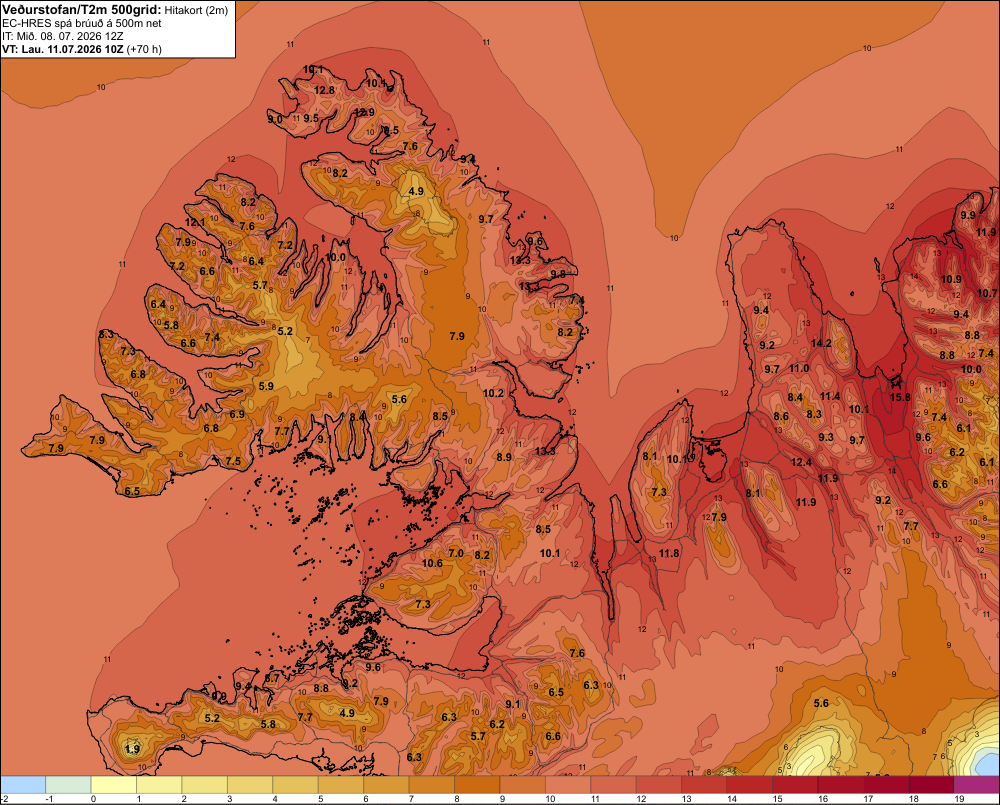Viewport: 1000px width, 805px height.
Task: Click the pale green legend swatch between -1 and 0
Action: pyautogui.click(x=68, y=784)
